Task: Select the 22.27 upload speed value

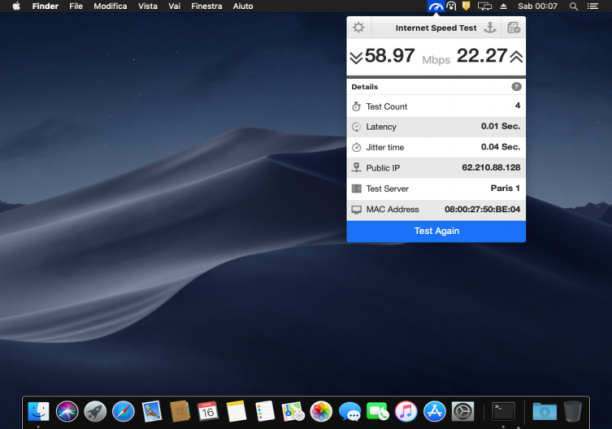Action: (482, 55)
